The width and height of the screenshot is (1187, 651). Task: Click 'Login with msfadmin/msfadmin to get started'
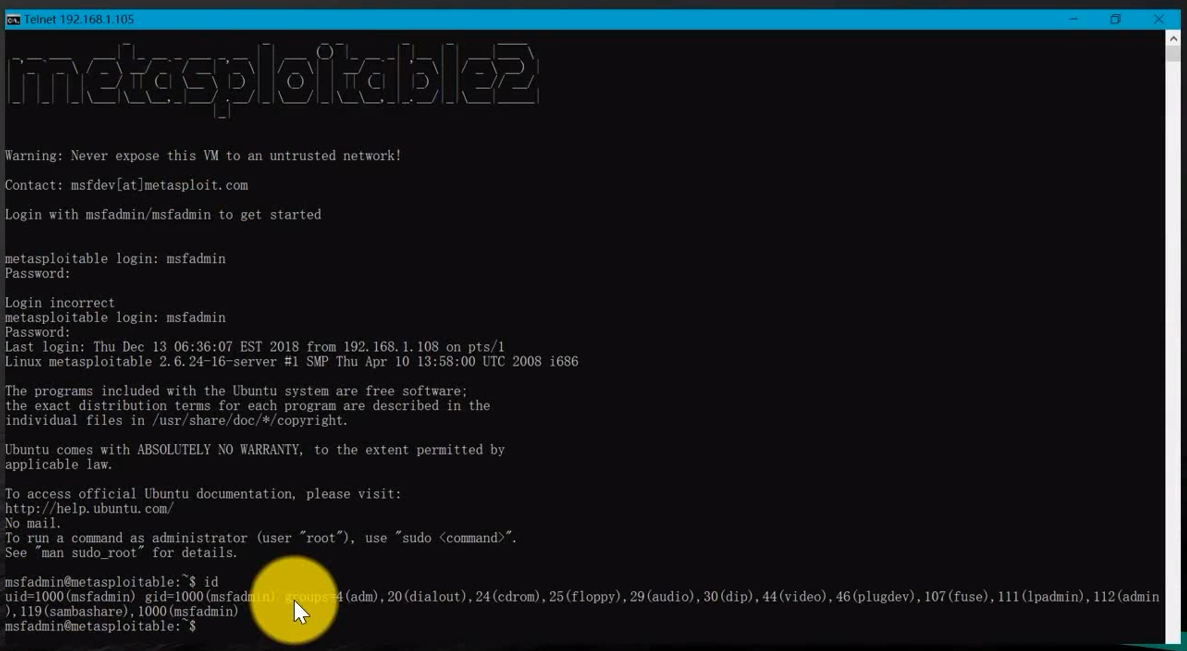coord(163,215)
